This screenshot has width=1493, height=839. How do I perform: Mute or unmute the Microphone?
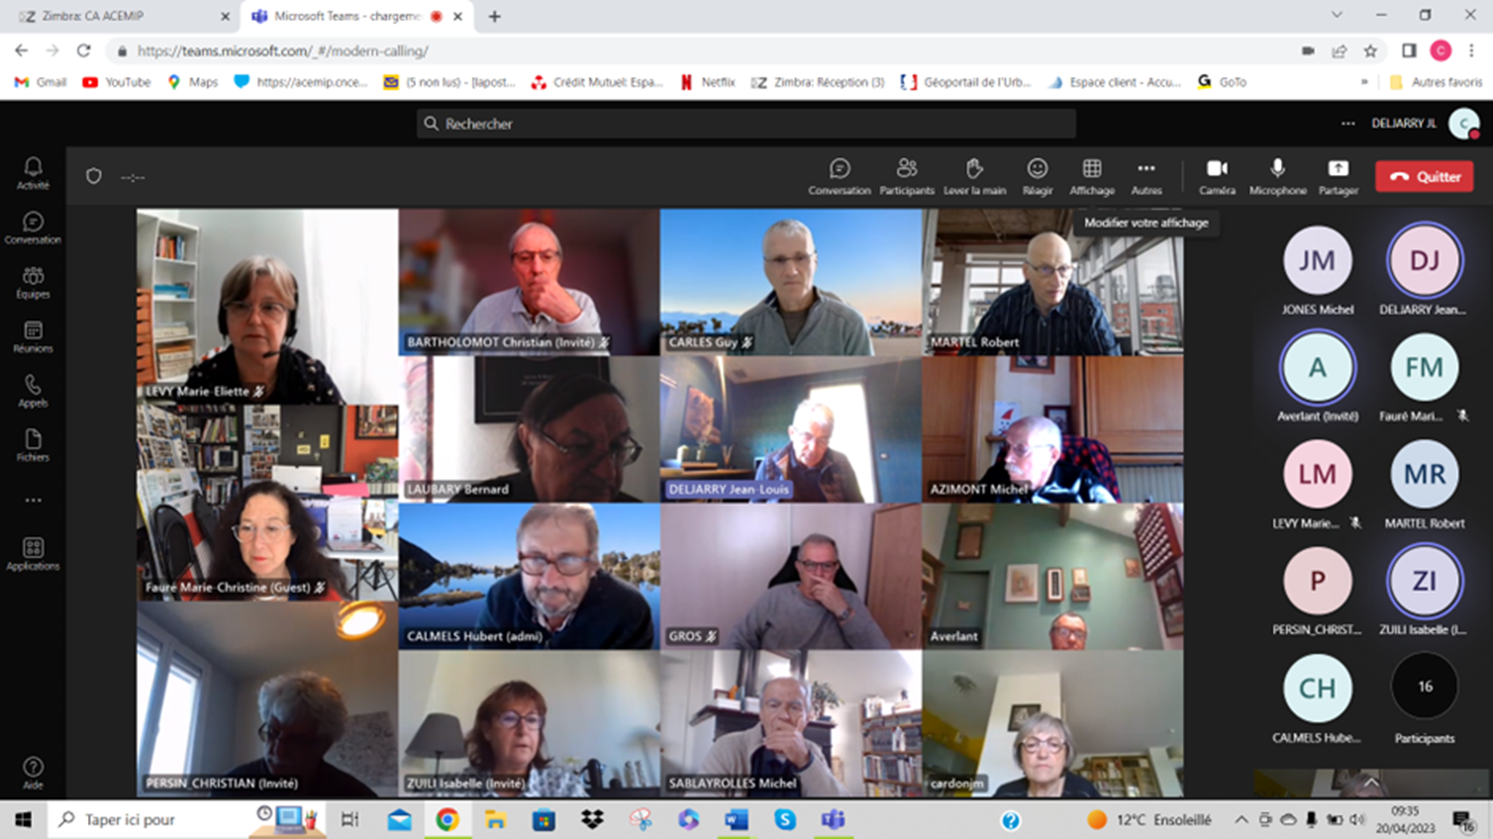[1277, 176]
